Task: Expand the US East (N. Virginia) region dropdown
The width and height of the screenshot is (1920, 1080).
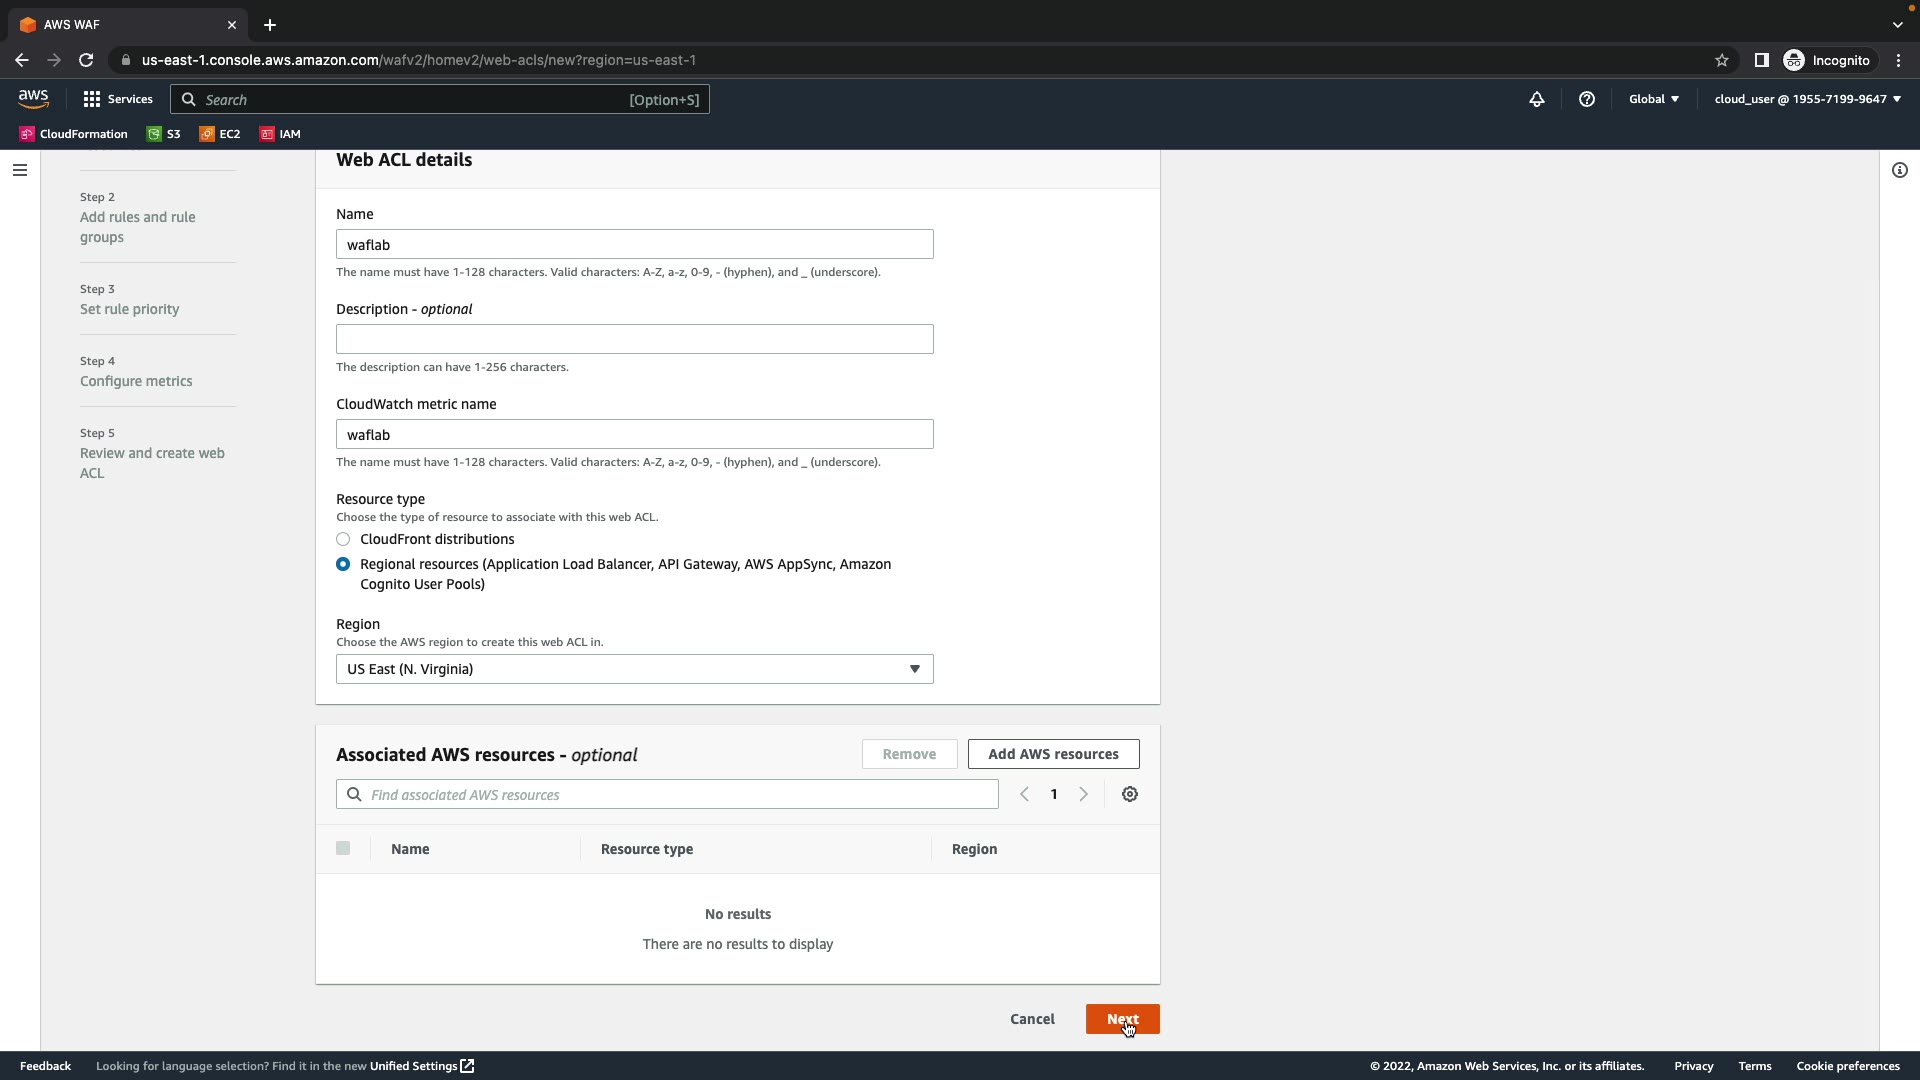Action: (634, 669)
